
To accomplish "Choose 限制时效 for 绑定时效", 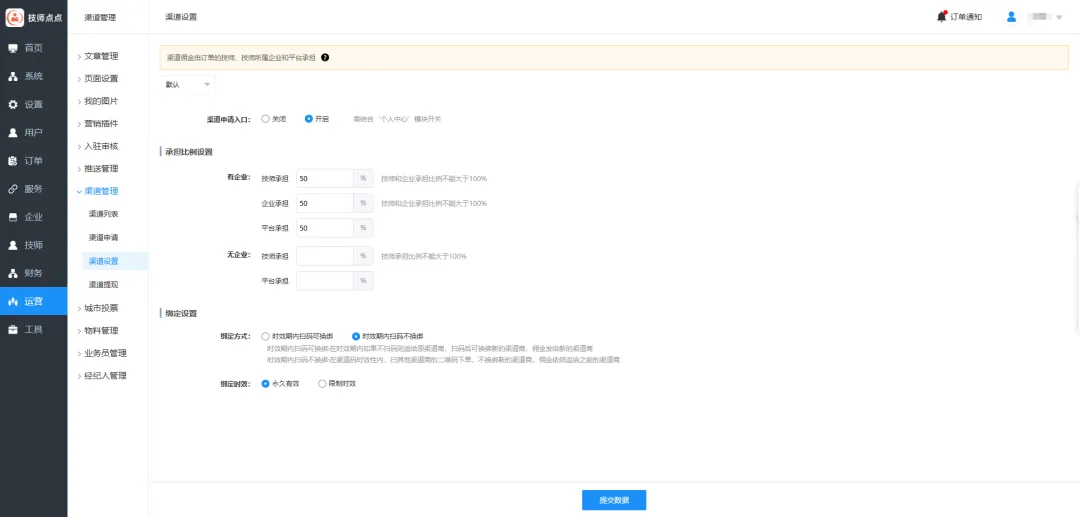I will pyautogui.click(x=321, y=383).
